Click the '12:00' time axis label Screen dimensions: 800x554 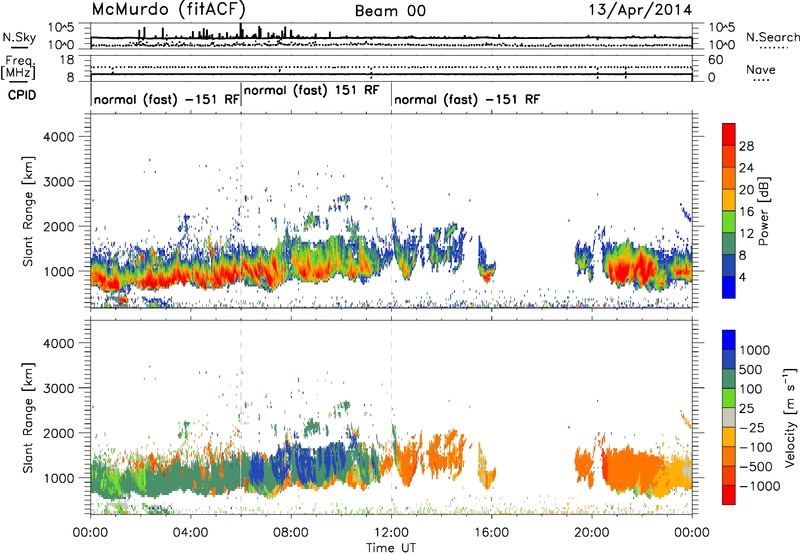(x=391, y=533)
